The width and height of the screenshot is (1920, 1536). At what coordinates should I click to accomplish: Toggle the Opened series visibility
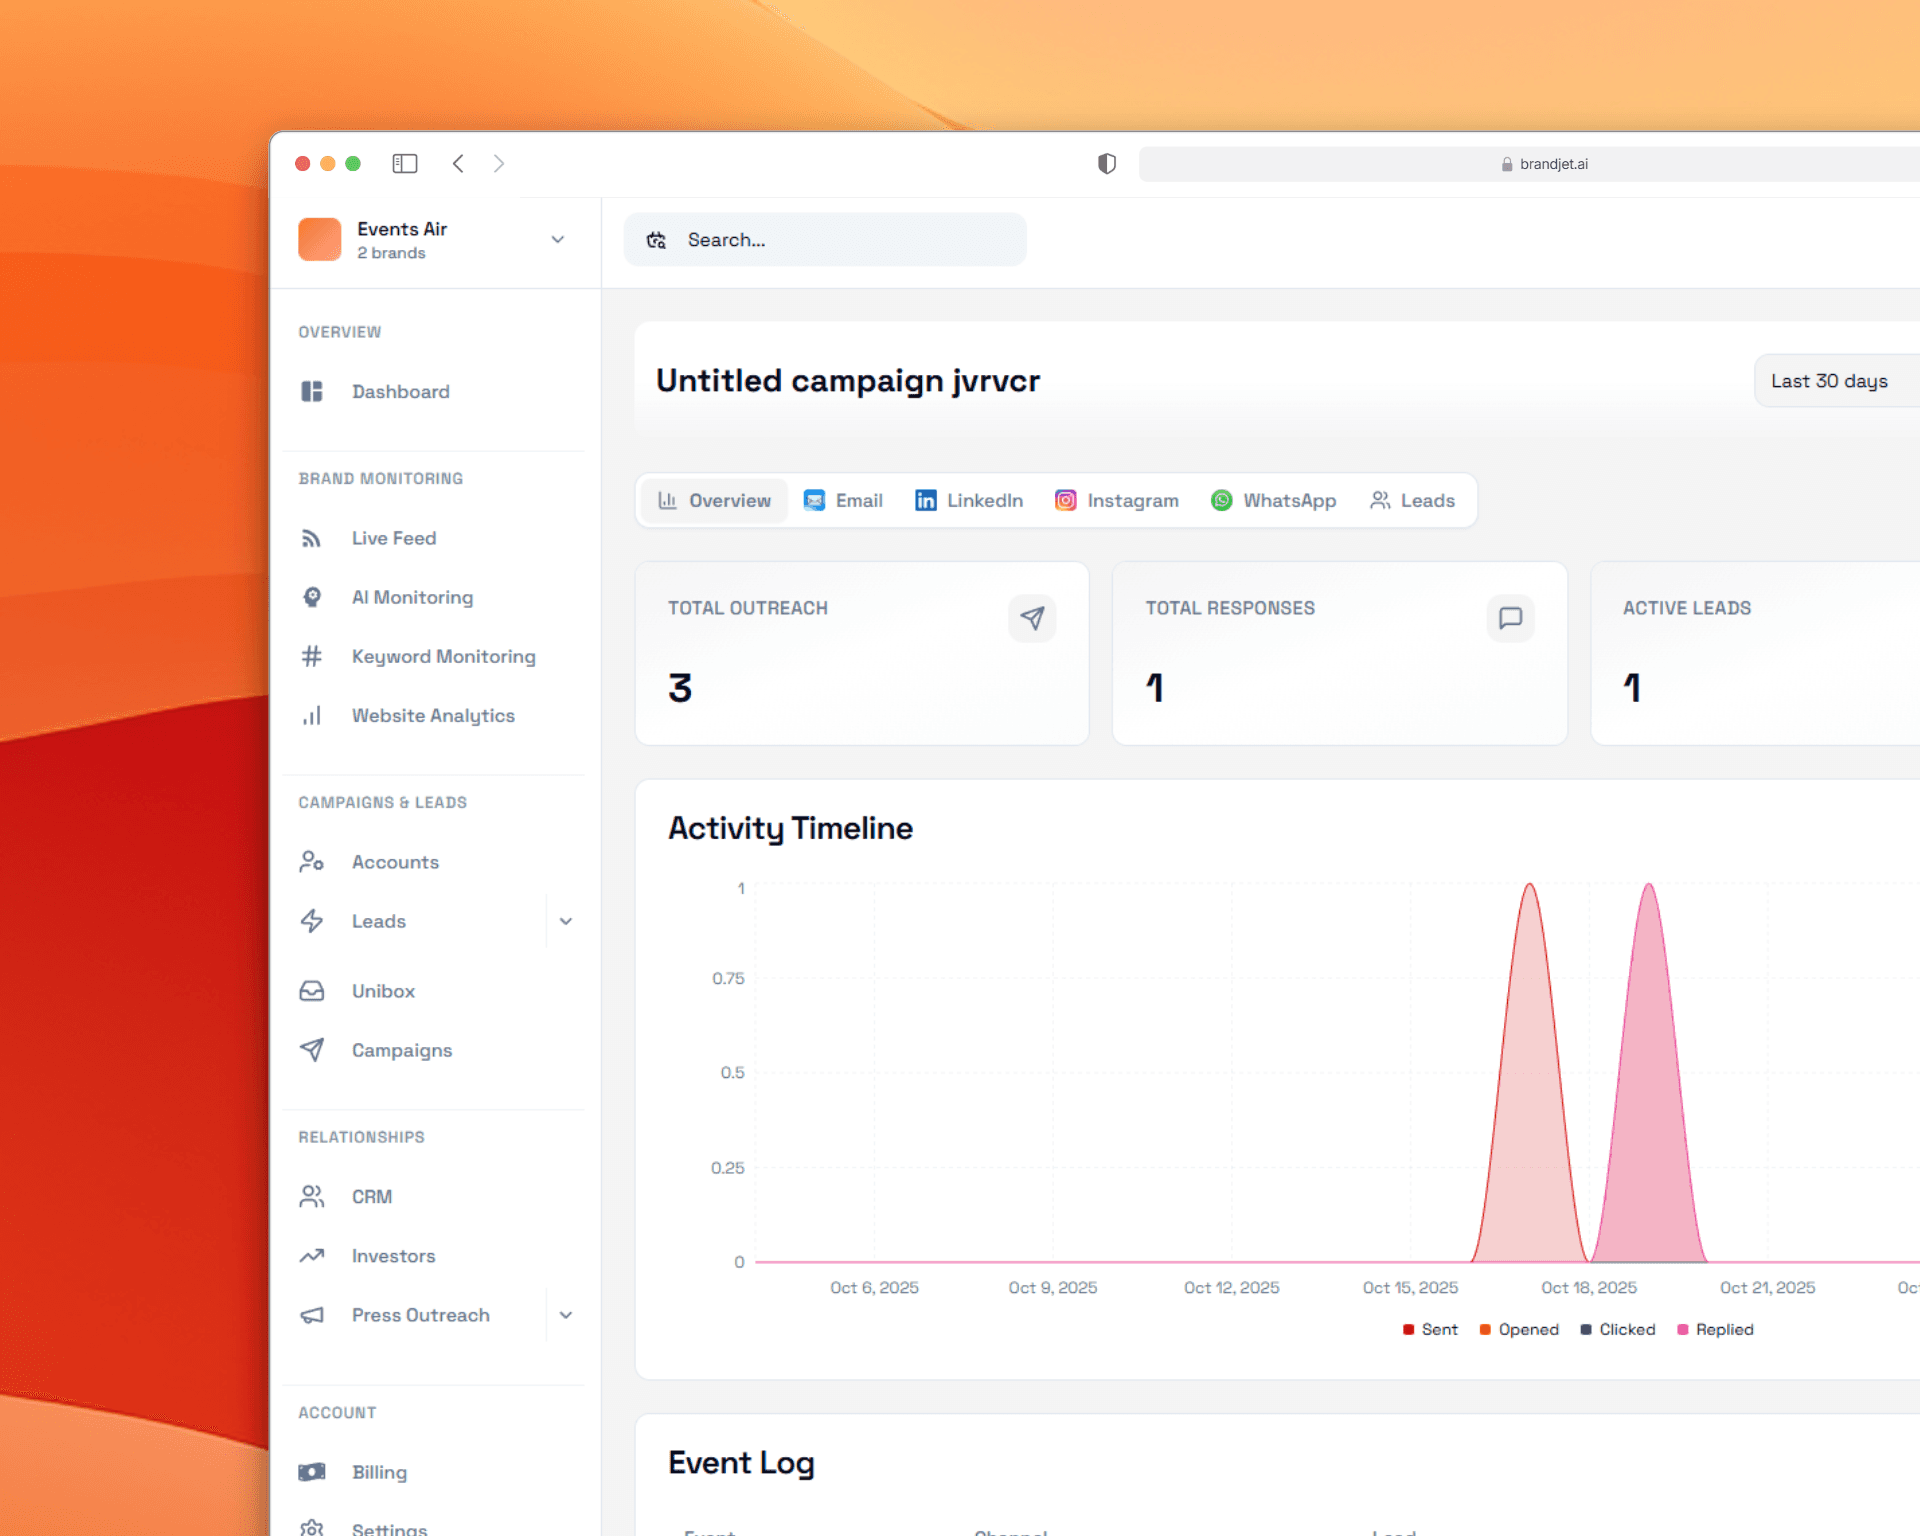click(1519, 1329)
